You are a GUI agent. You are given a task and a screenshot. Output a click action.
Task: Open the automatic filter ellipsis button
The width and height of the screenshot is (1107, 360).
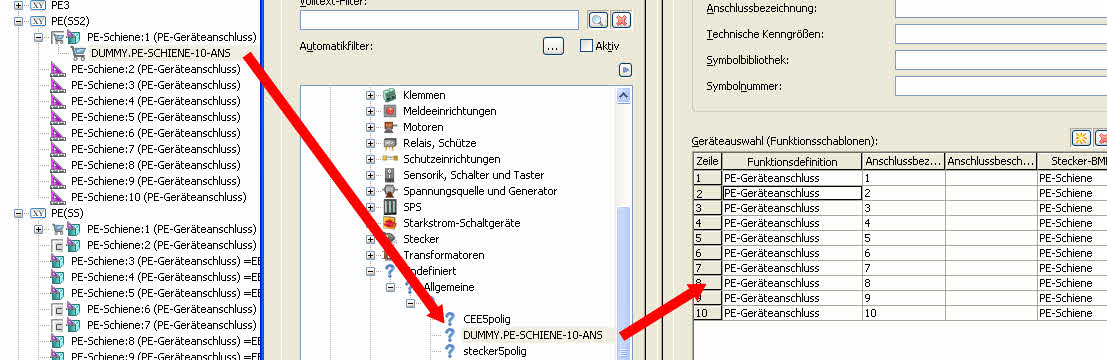(554, 46)
